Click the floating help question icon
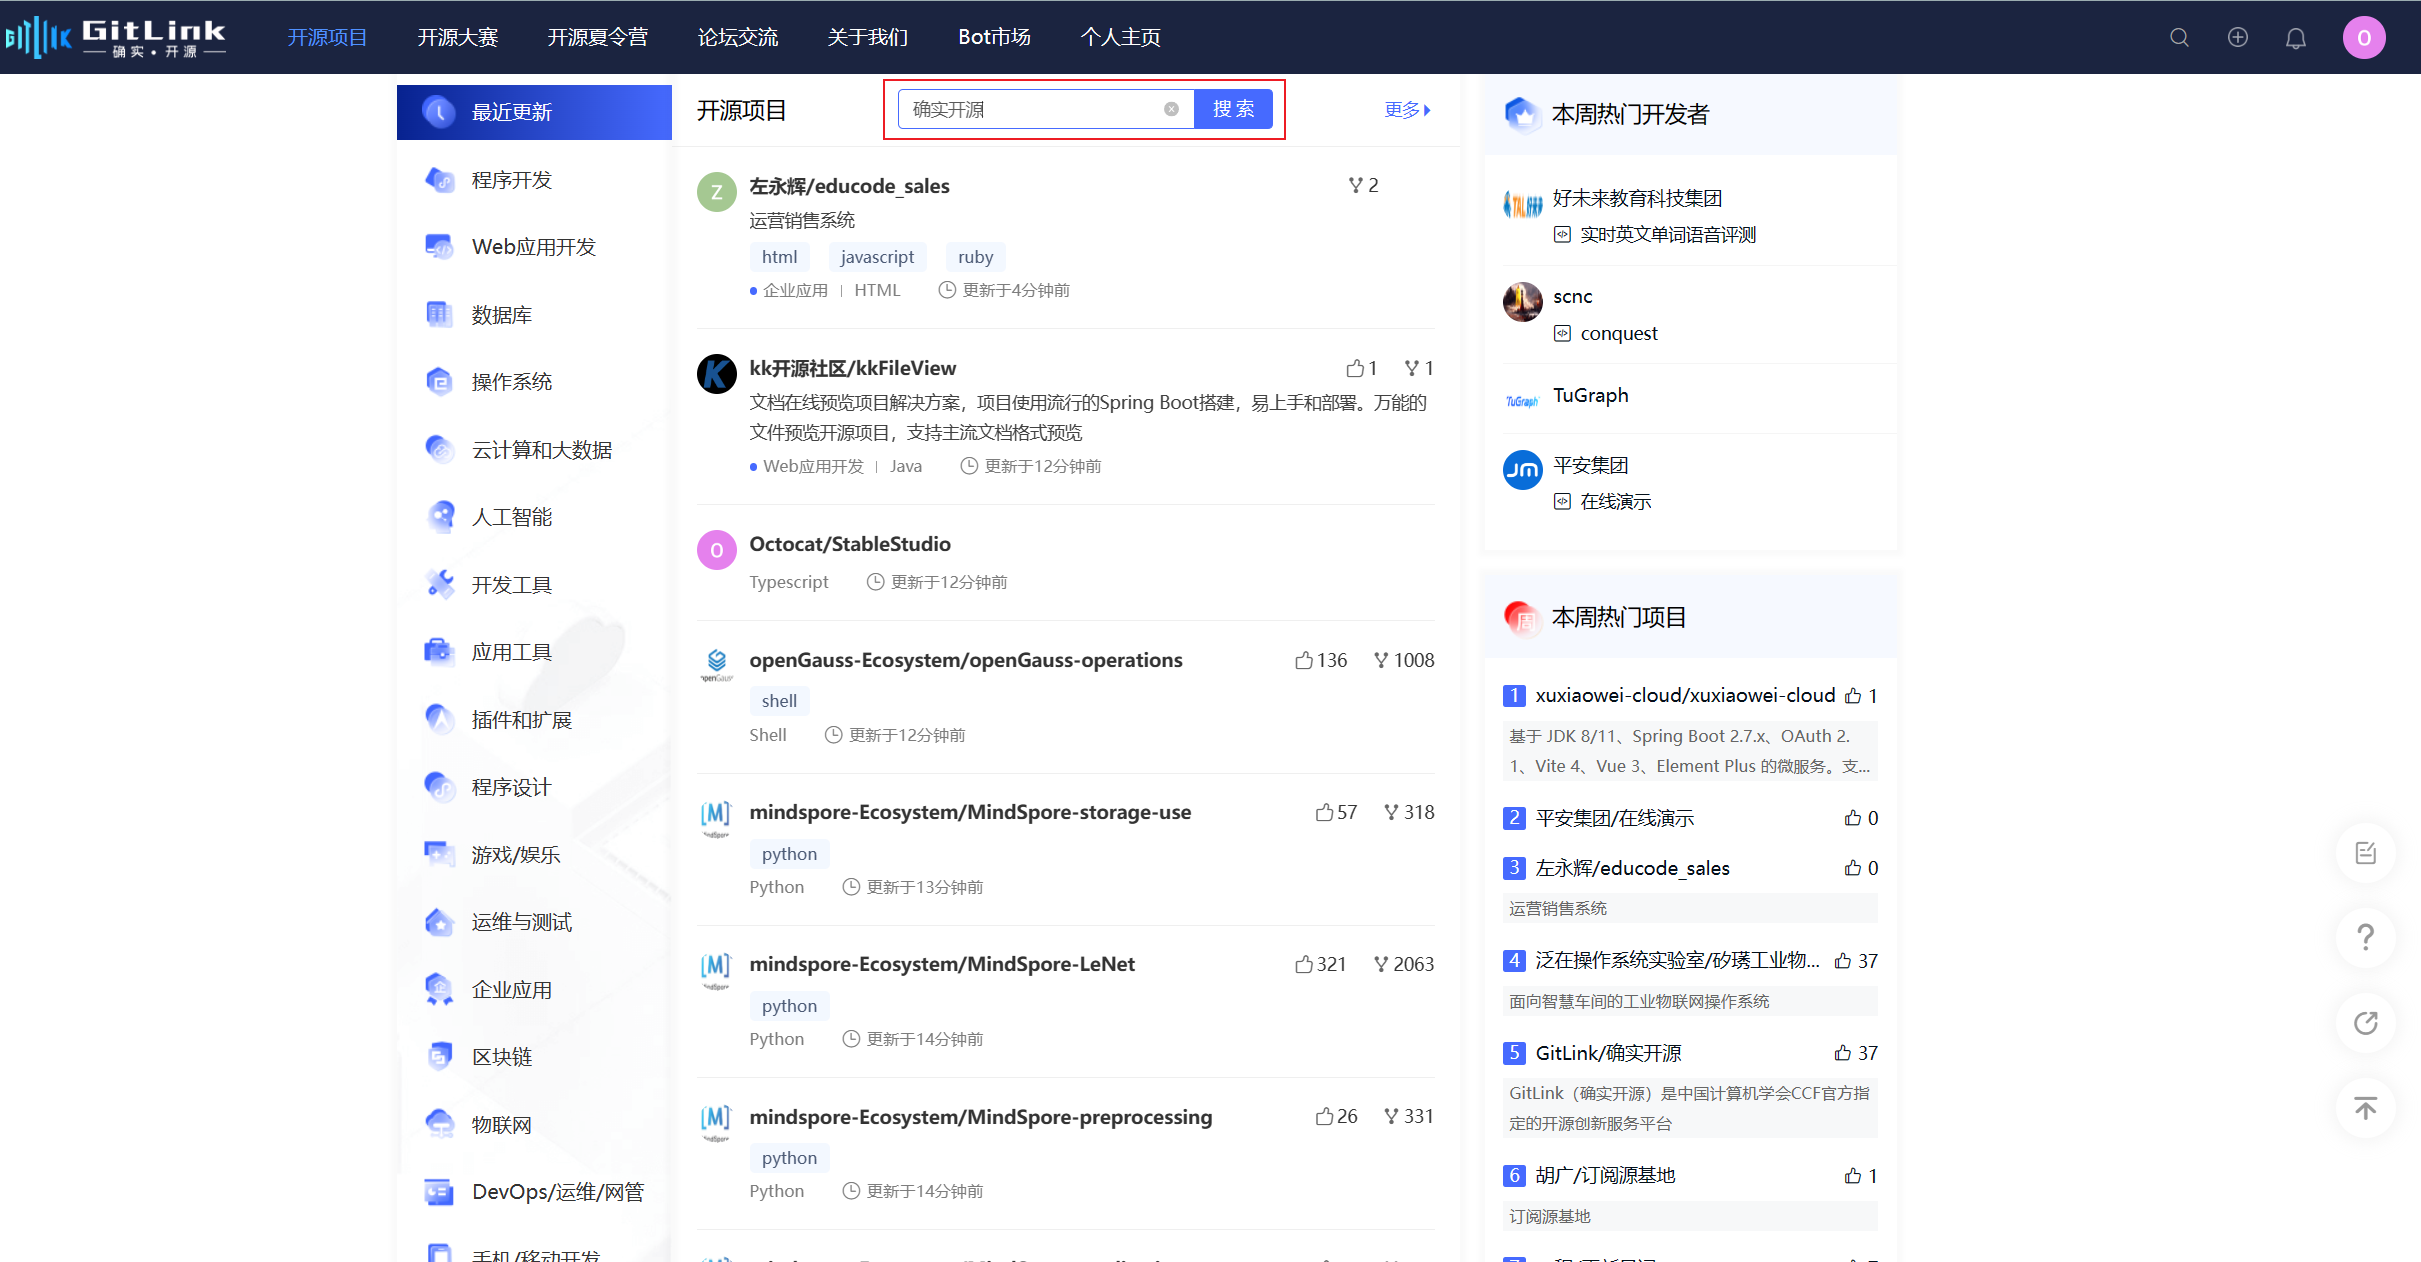 coord(2365,938)
